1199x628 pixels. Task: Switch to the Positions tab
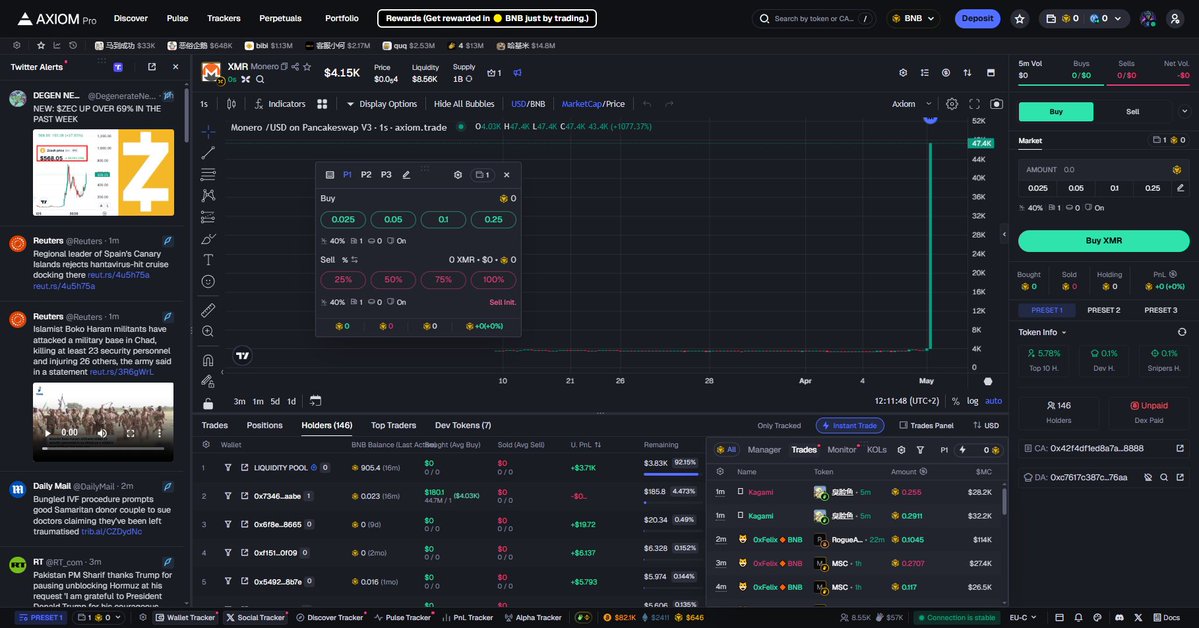tap(265, 425)
